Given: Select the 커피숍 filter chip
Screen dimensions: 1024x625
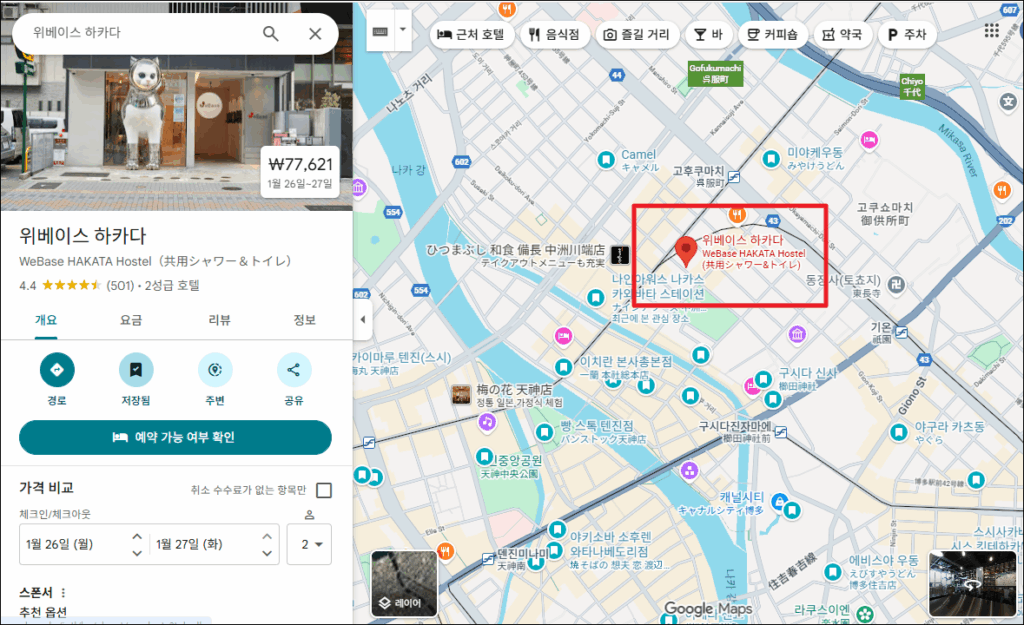Looking at the screenshot, I should (774, 35).
